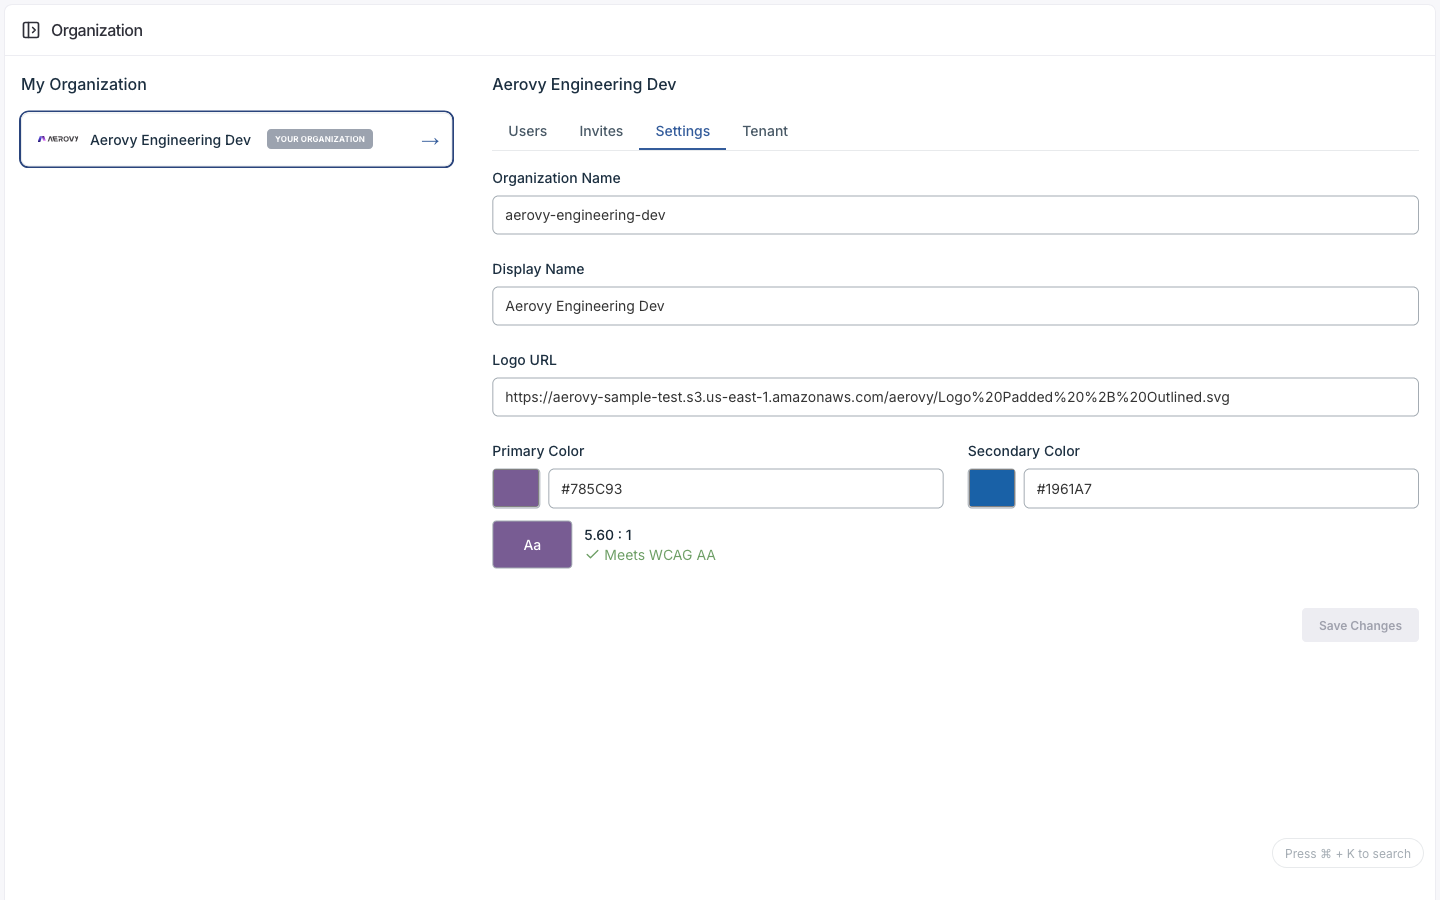Select the YOUR ORGANIZATION badge

pyautogui.click(x=320, y=139)
